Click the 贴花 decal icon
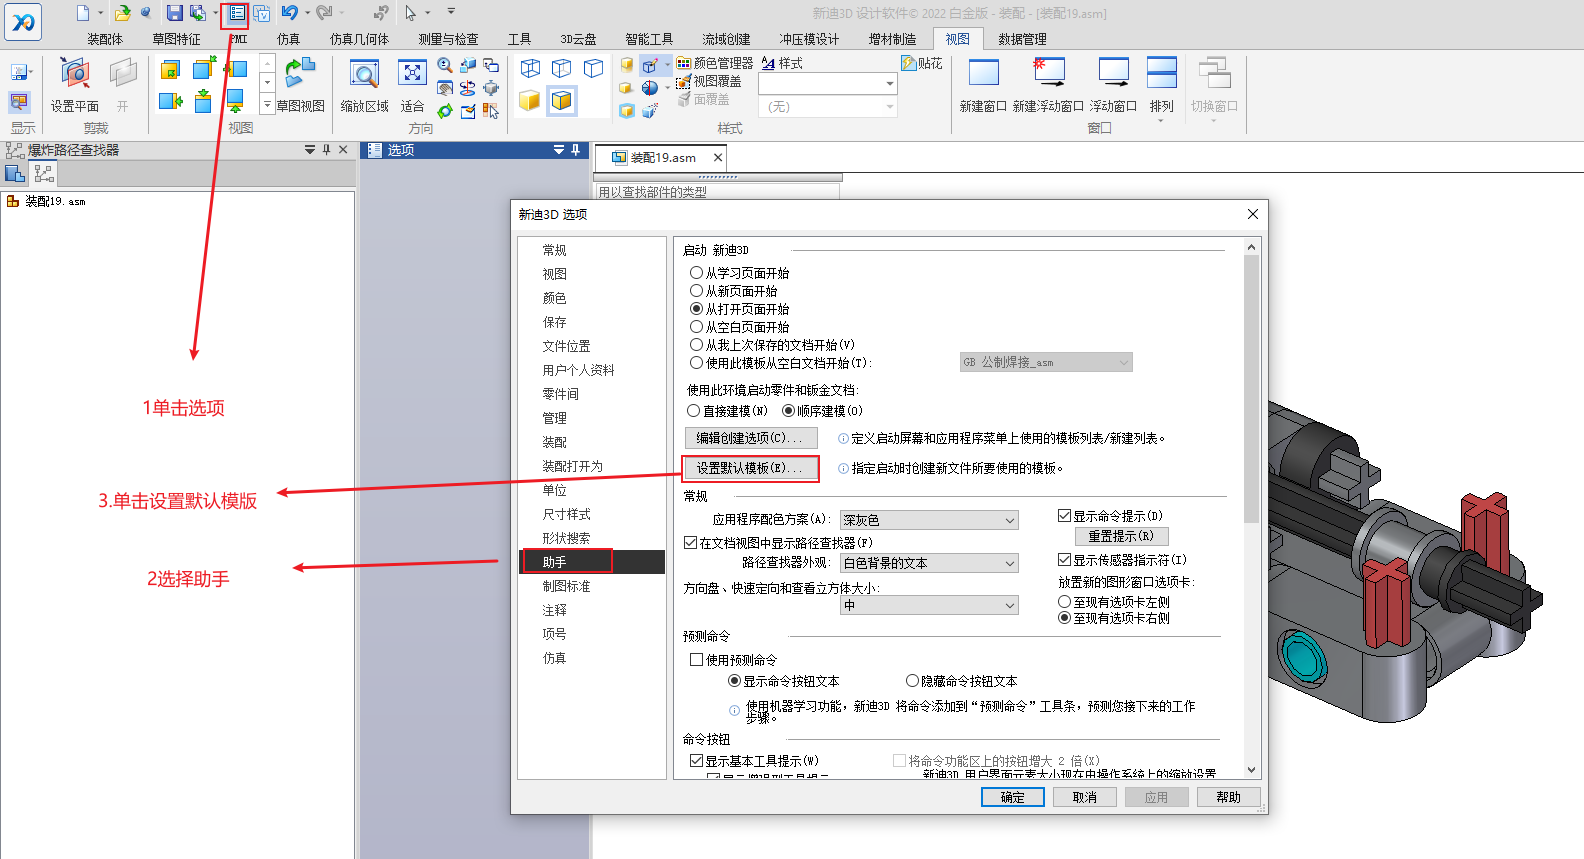1584x859 pixels. pos(922,63)
